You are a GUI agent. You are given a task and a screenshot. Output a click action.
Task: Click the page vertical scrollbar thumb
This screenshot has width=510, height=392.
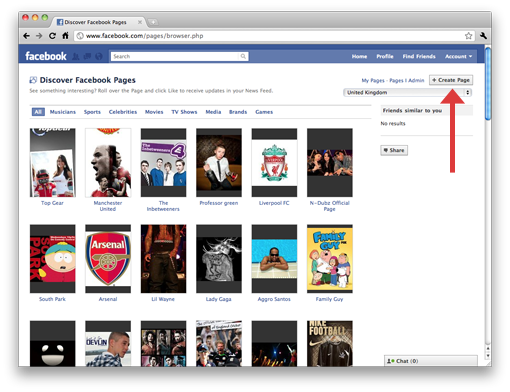tap(488, 84)
